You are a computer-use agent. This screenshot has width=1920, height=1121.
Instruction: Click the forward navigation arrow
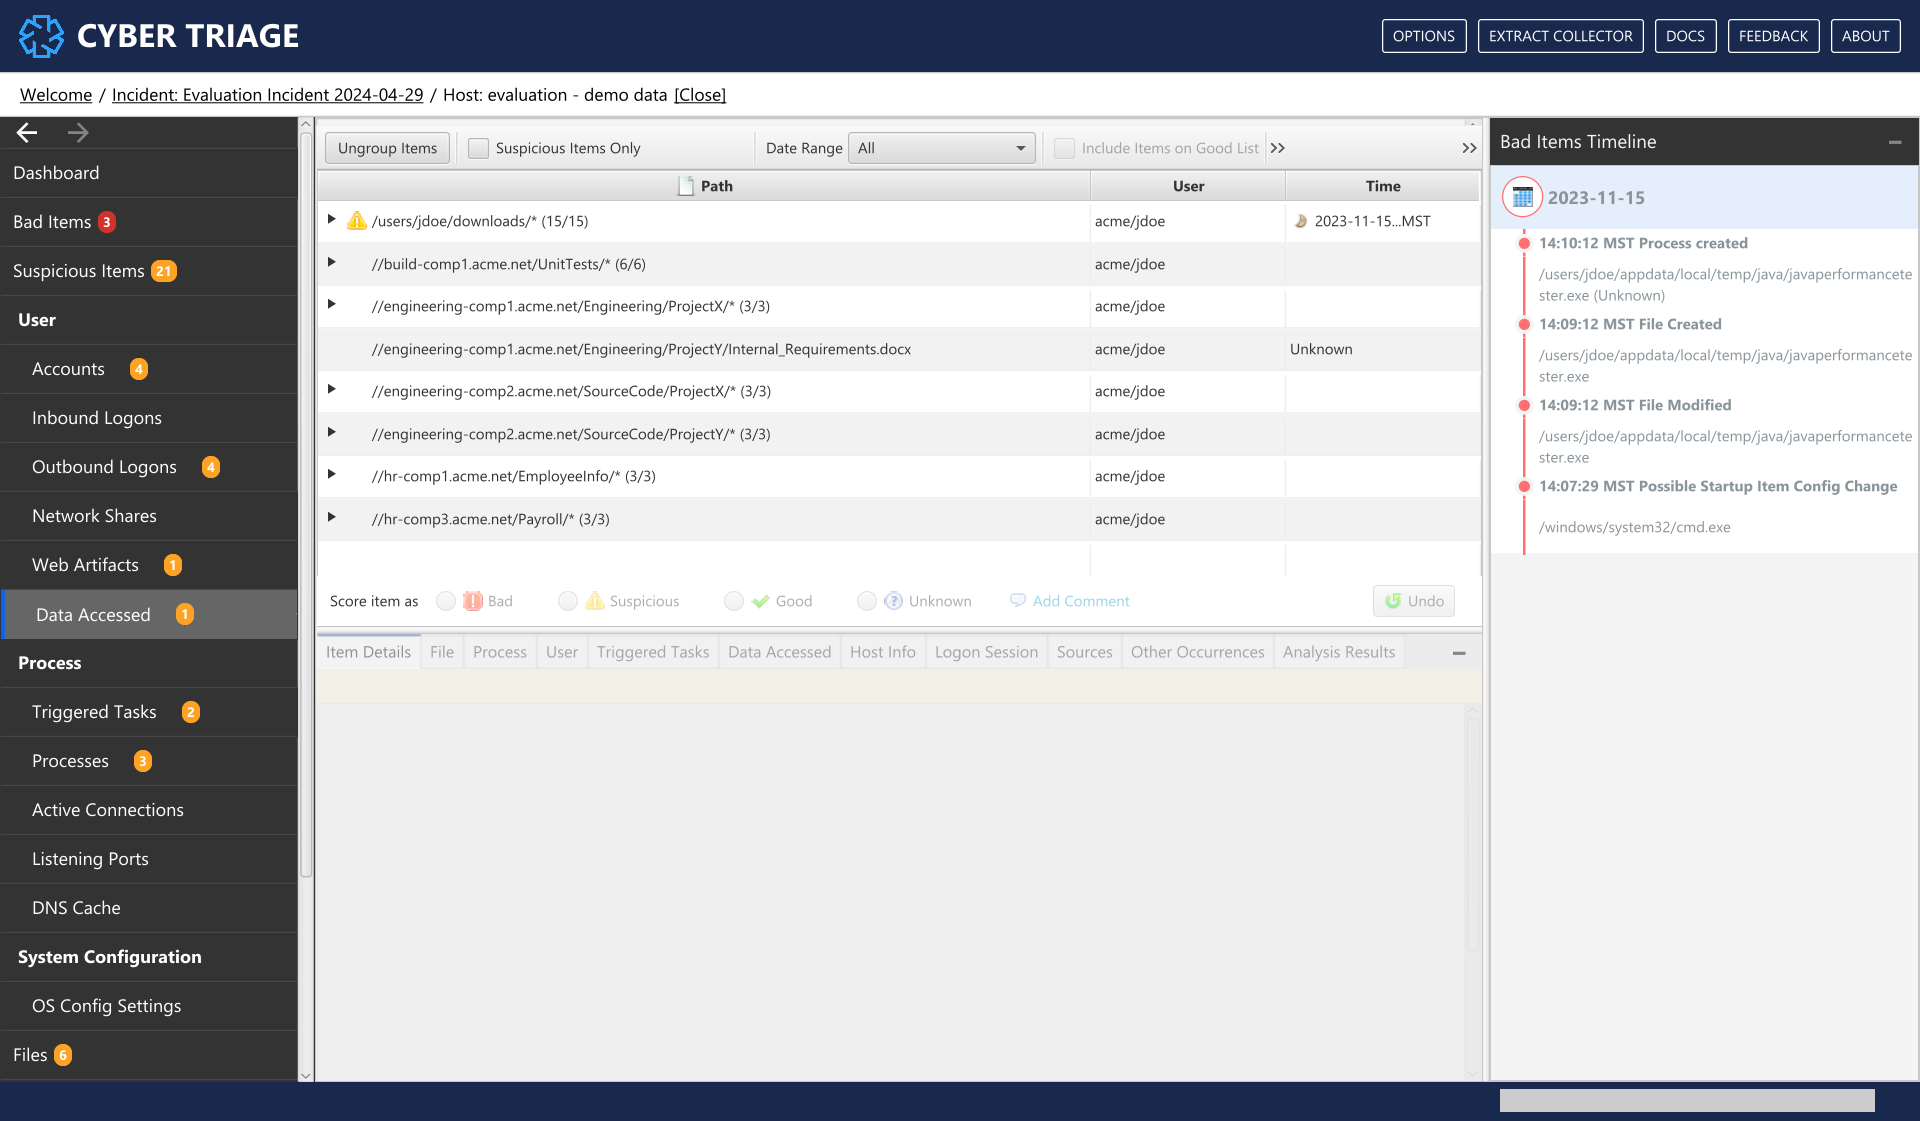point(78,132)
